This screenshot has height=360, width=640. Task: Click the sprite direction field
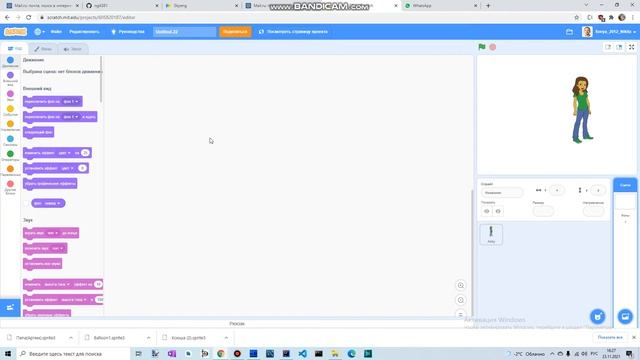click(x=593, y=211)
